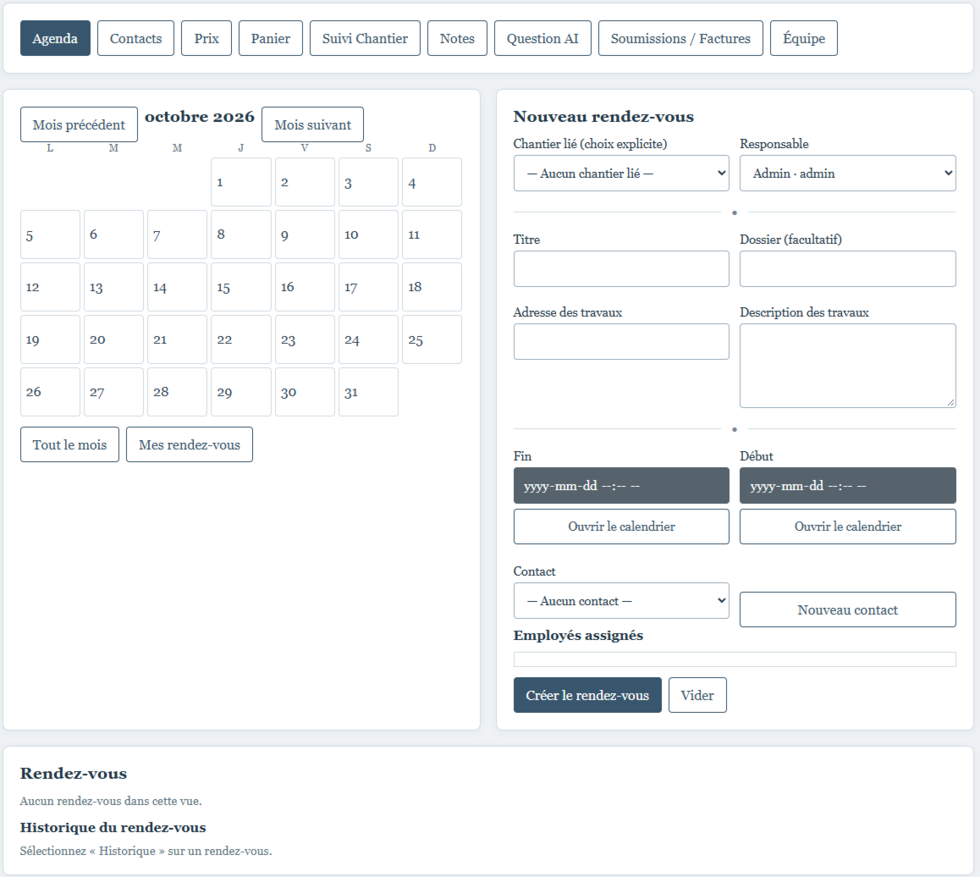The image size is (980, 877).
Task: Expand the Contact dropdown
Action: click(621, 601)
